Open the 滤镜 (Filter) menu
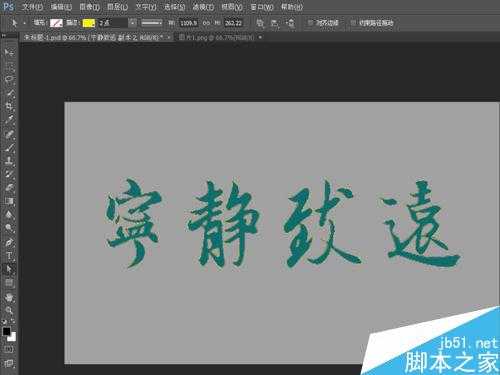This screenshot has height=375, width=500. [203, 7]
